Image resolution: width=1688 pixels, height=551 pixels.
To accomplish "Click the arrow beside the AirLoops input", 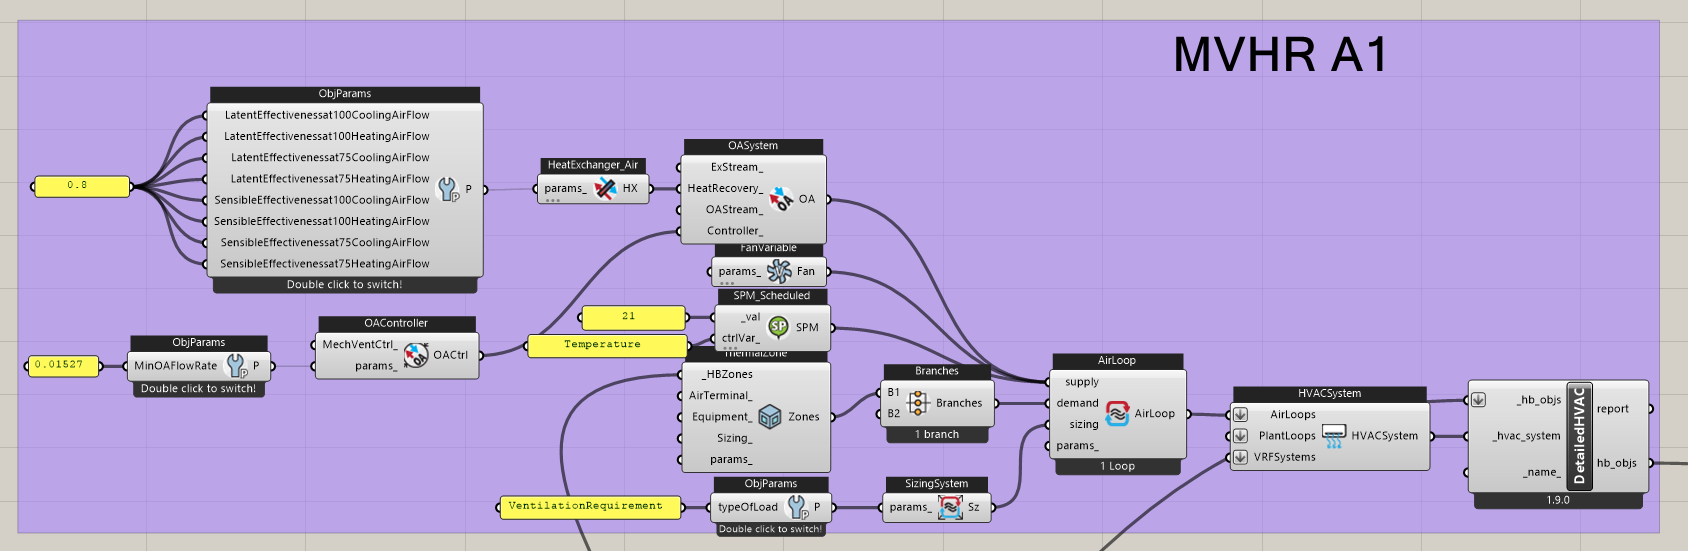I will point(1240,414).
